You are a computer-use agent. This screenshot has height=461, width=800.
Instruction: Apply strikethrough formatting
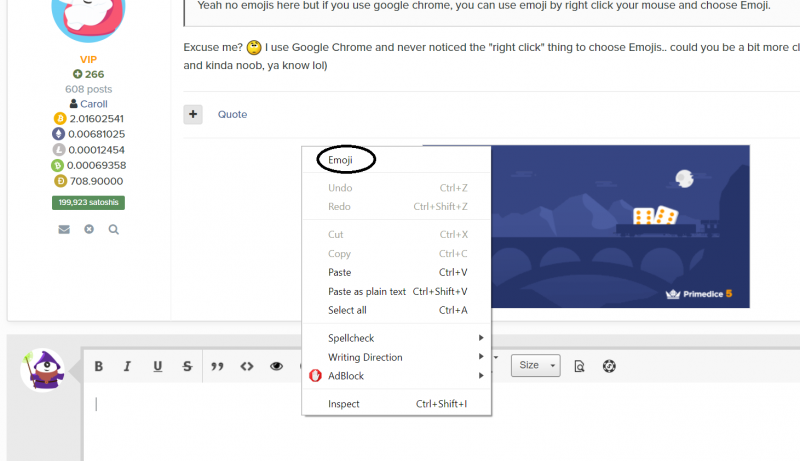tap(187, 366)
